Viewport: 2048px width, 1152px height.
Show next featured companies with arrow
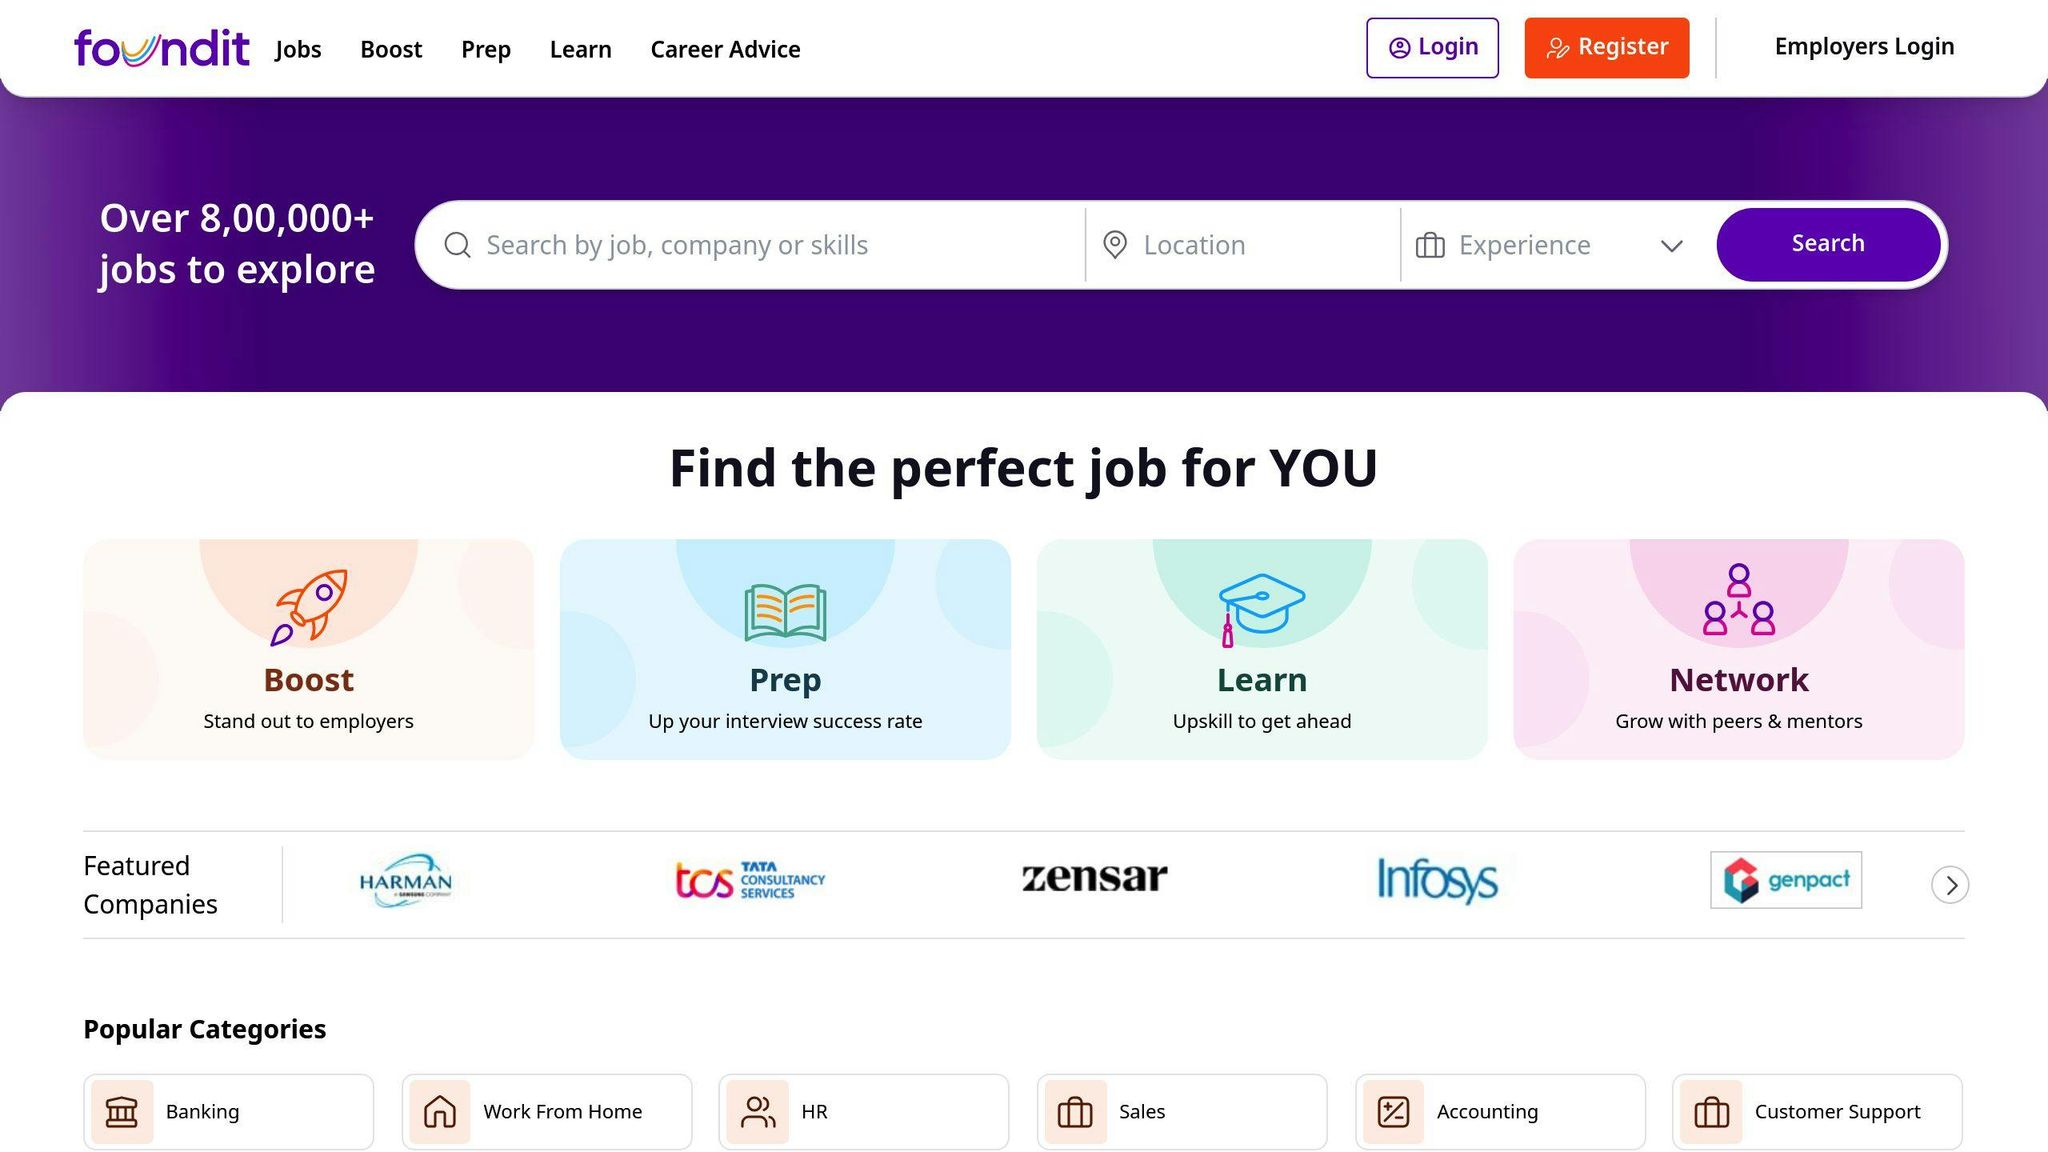pos(1950,885)
